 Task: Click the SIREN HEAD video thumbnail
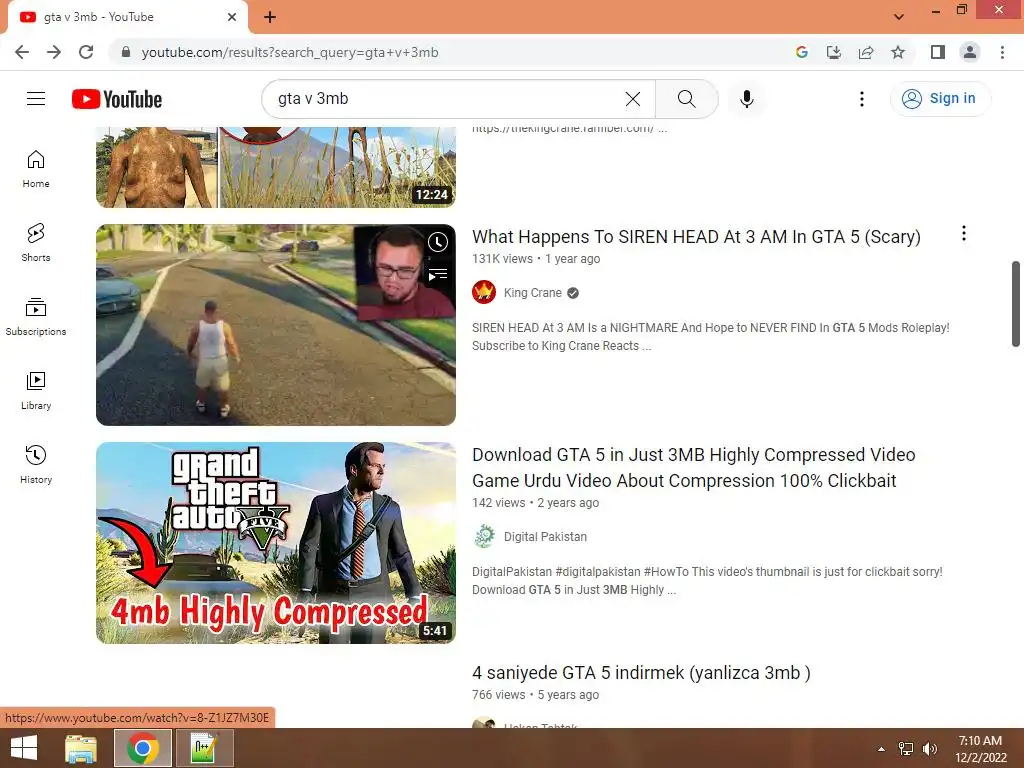[276, 325]
